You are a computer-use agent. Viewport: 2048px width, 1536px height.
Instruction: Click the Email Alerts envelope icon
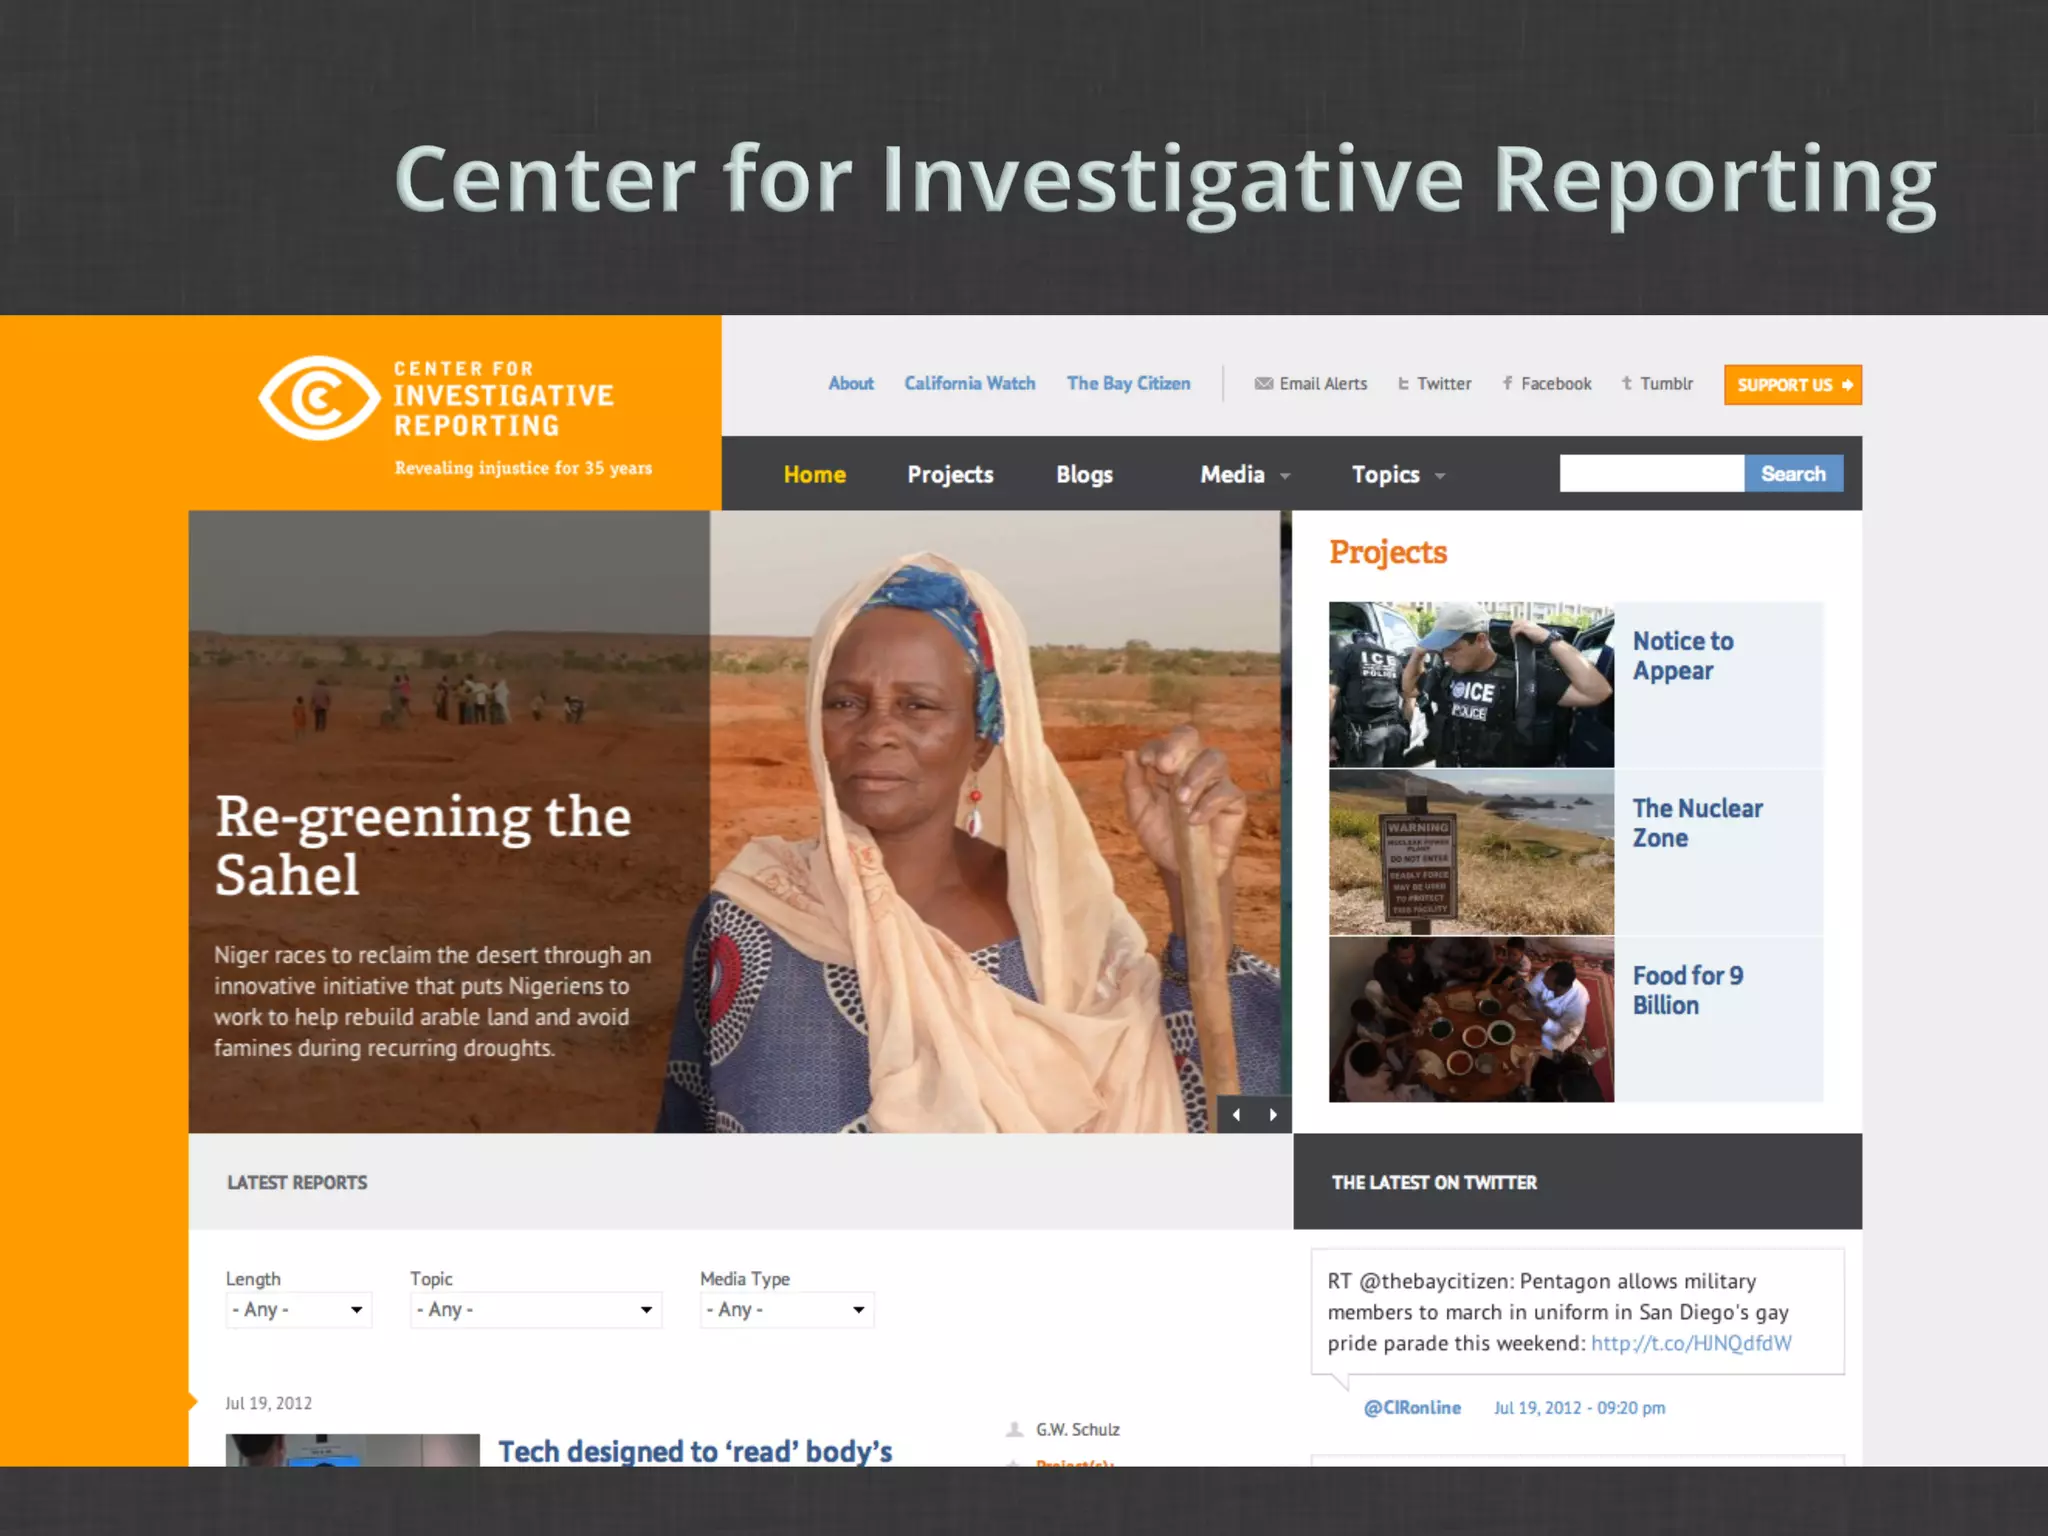[x=1264, y=384]
